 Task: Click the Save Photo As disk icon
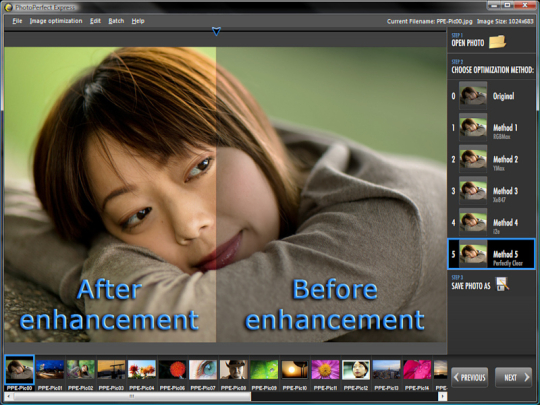(502, 284)
